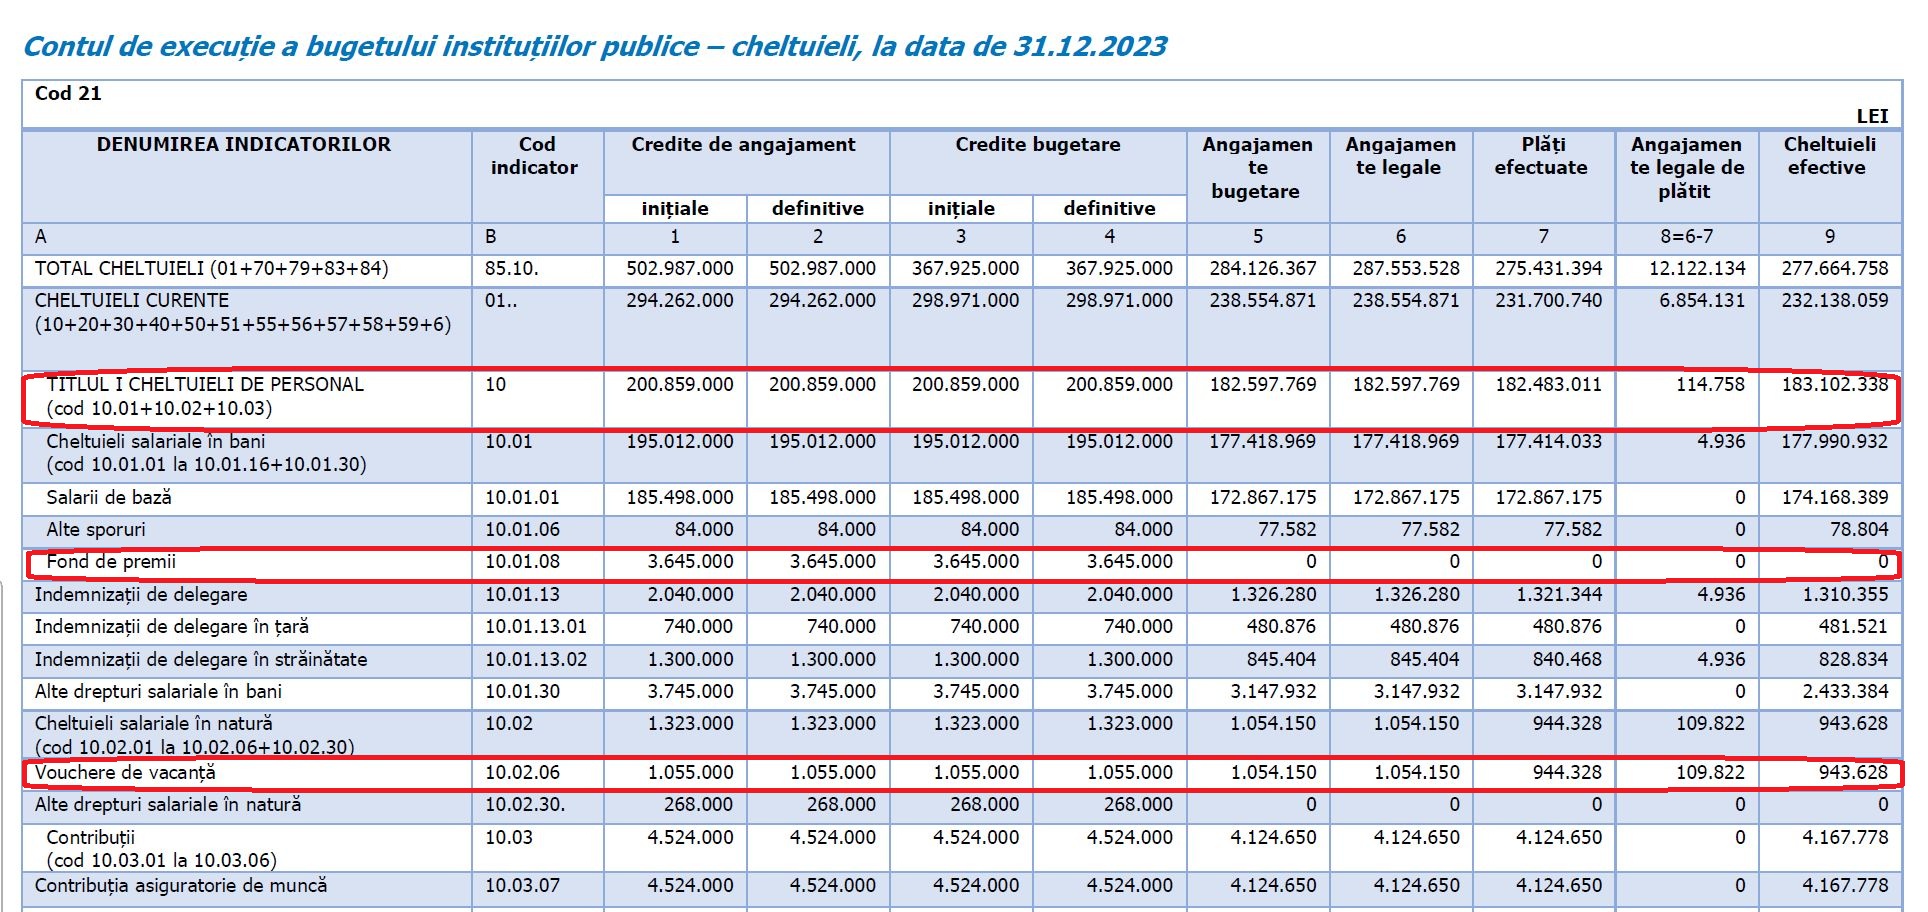Click the 'Angajamente legale de plătit' header
The height and width of the screenshot is (912, 1928).
pyautogui.click(x=1686, y=168)
